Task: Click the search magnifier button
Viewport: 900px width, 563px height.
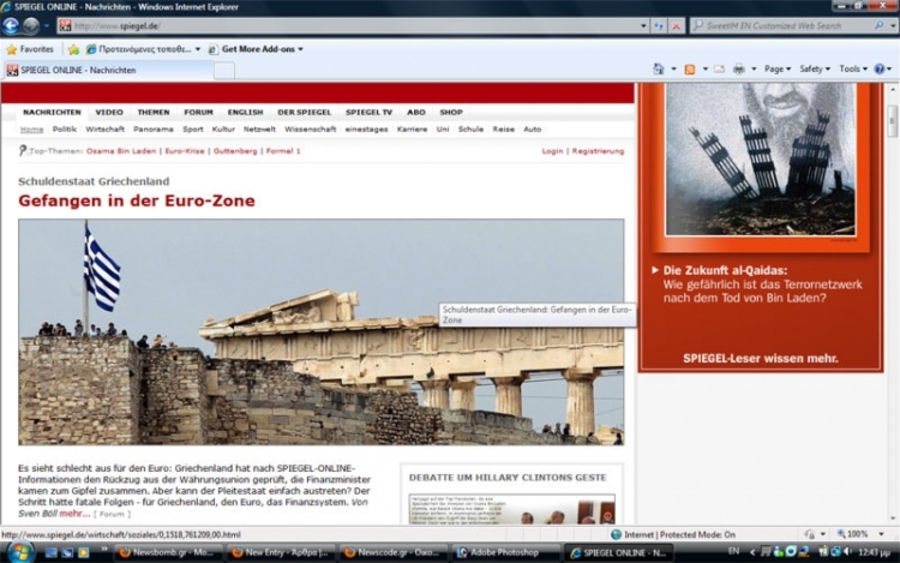Action: pos(879,25)
